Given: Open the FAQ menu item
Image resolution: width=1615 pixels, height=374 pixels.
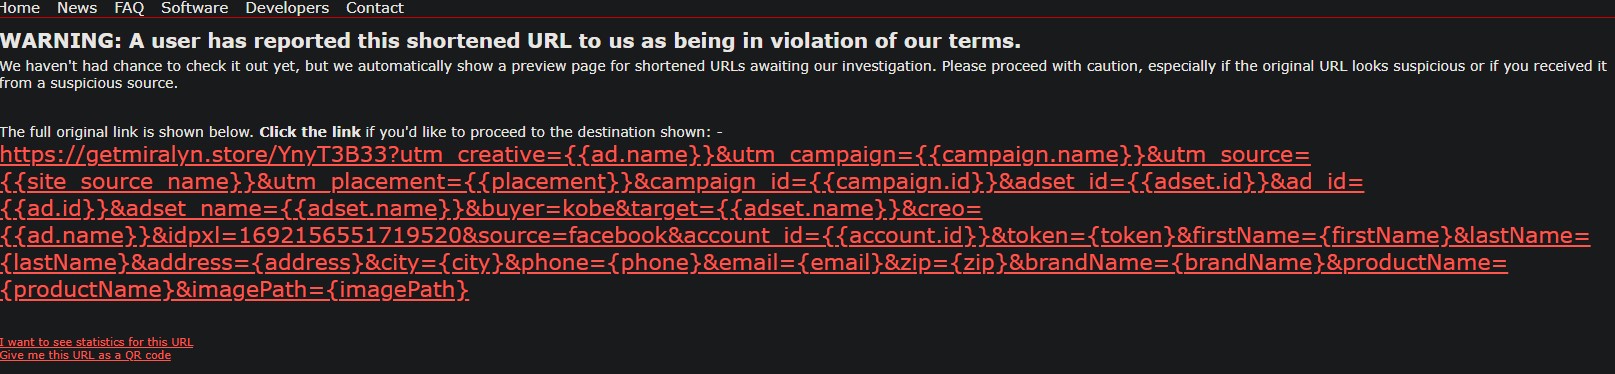Looking at the screenshot, I should click(x=129, y=8).
